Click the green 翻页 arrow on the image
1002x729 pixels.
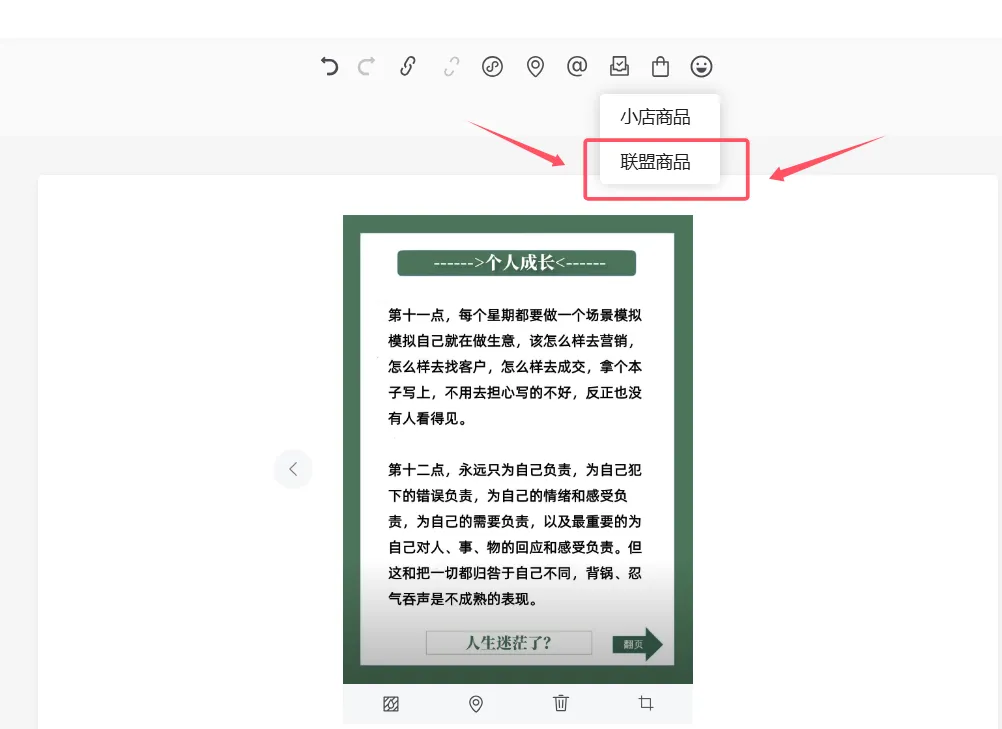[637, 644]
